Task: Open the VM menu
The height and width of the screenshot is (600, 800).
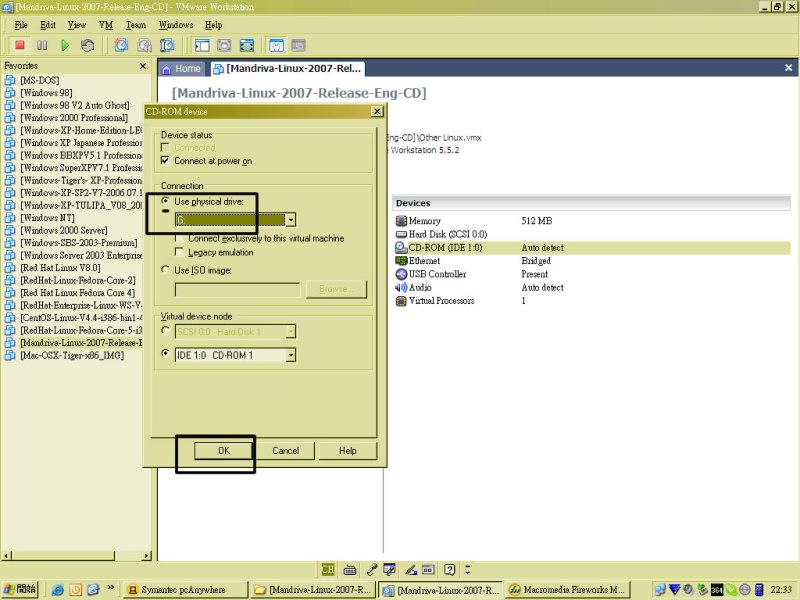Action: click(x=106, y=25)
